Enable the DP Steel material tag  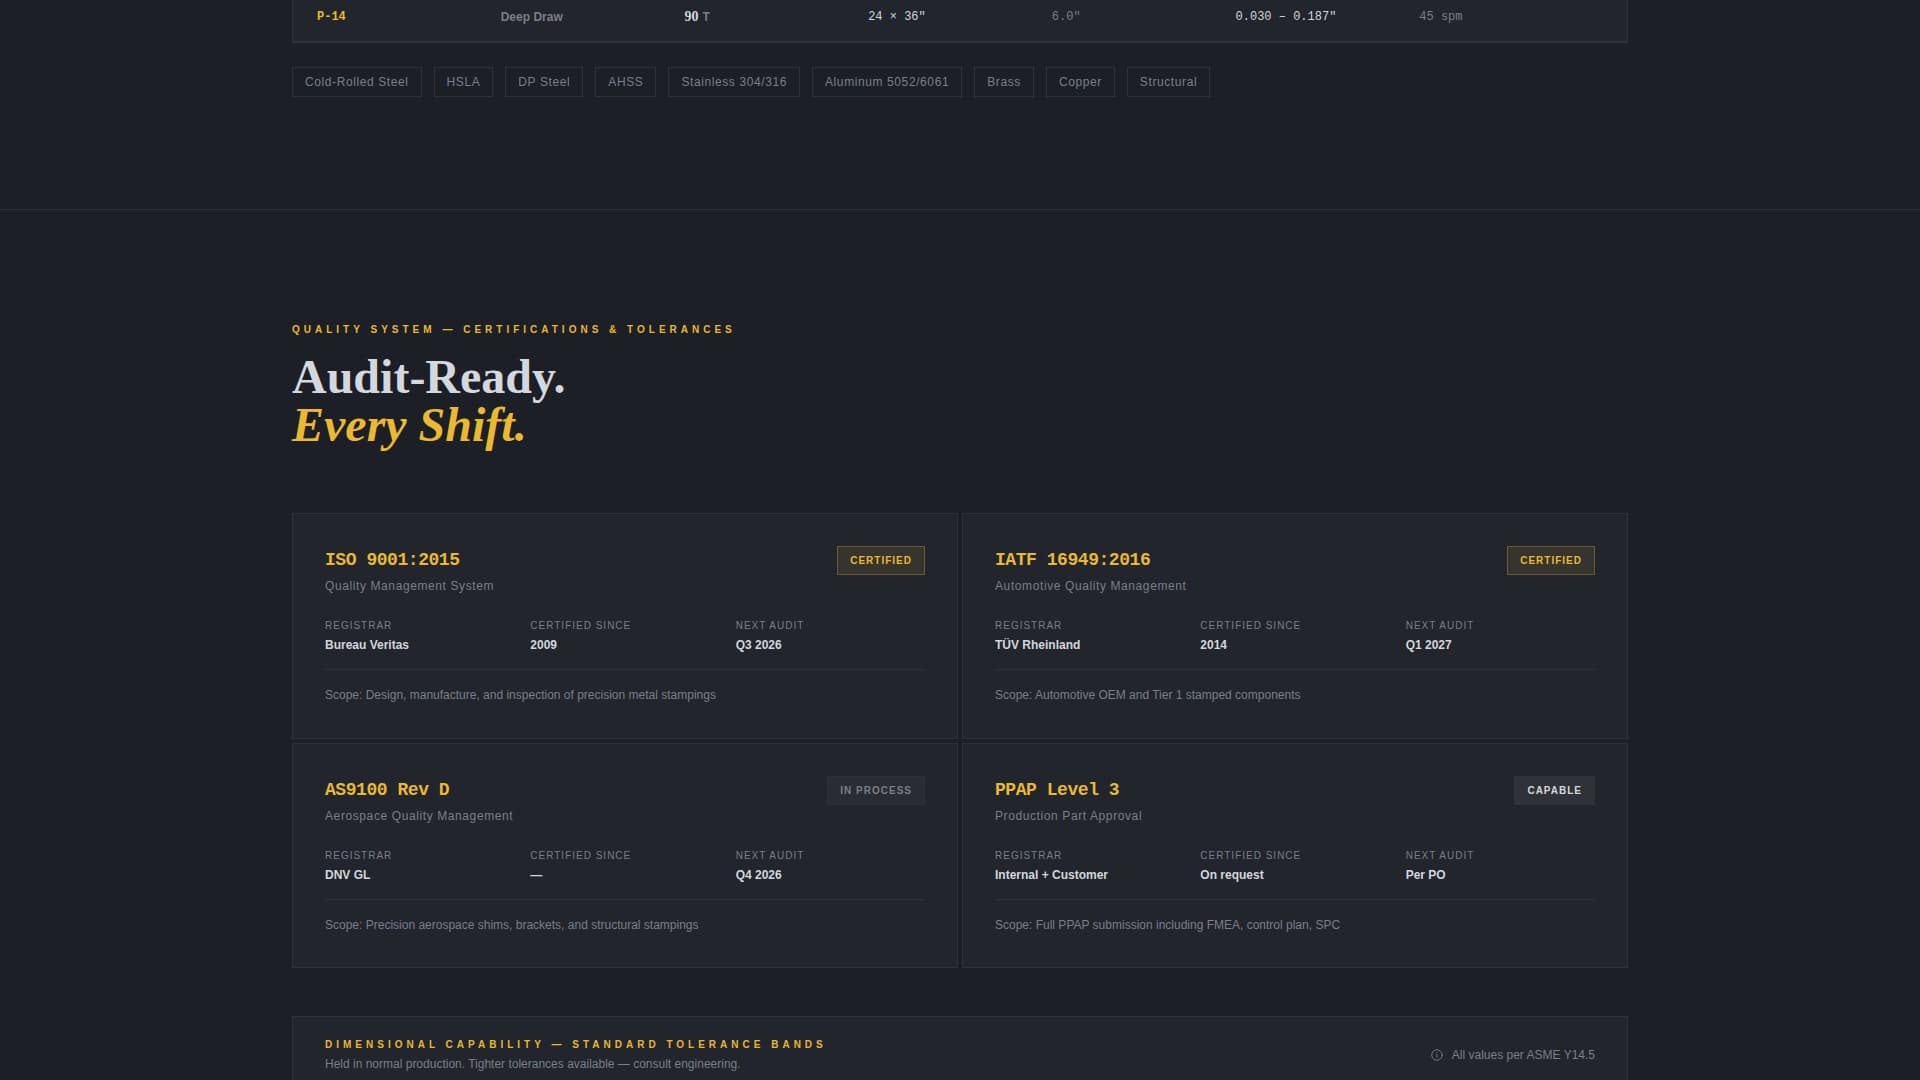pyautogui.click(x=543, y=82)
